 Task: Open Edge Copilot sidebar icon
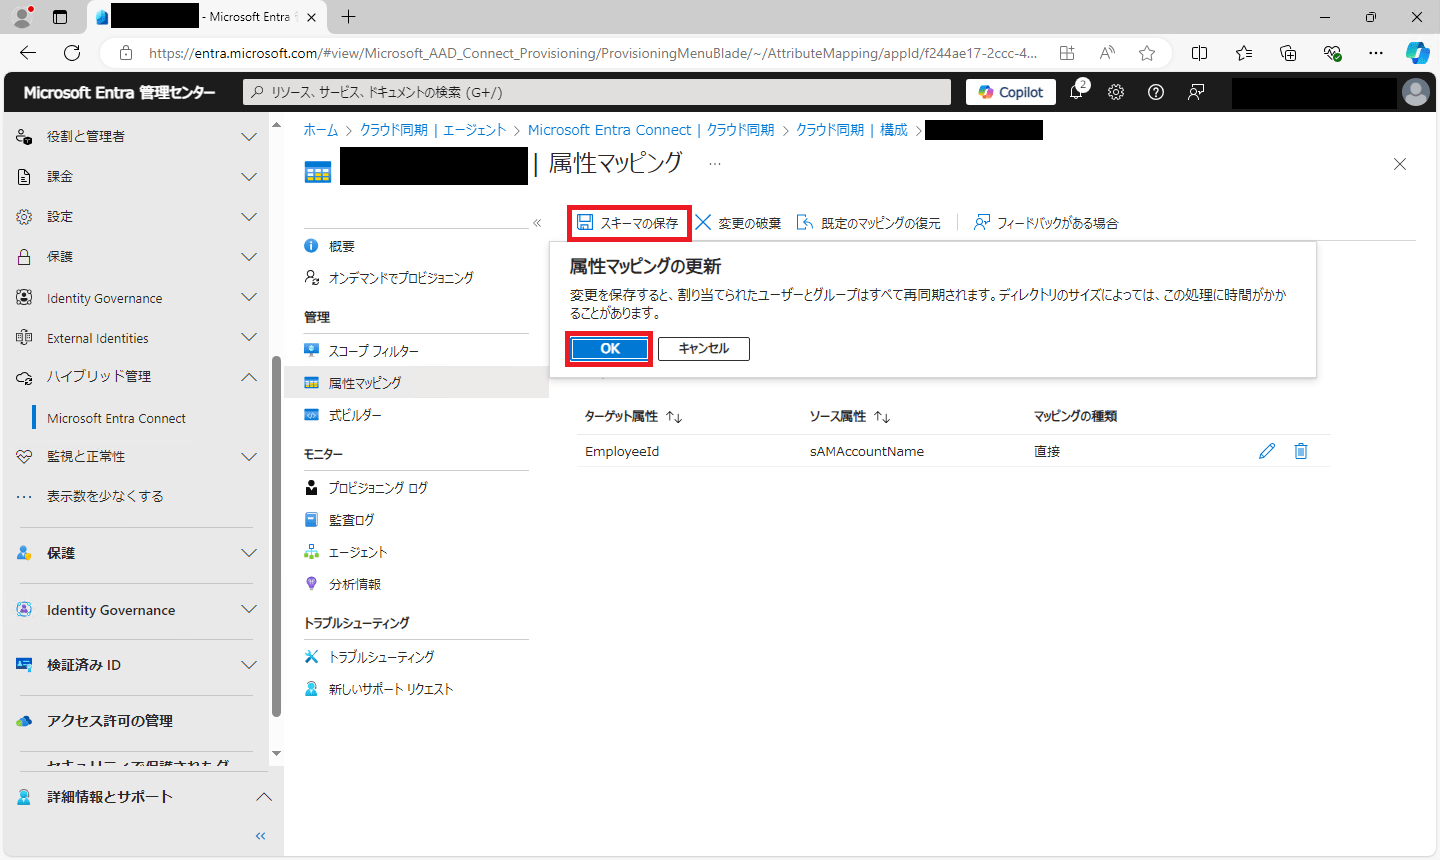[1417, 53]
